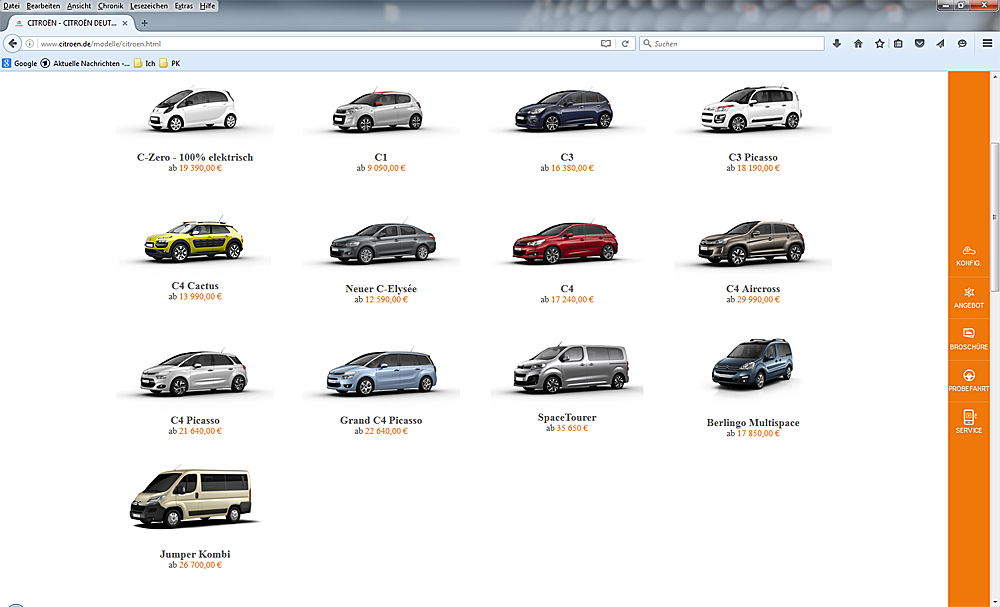Viewport: 1000px width, 607px height.
Task: Click the C-Zero car image
Action: click(x=195, y=110)
